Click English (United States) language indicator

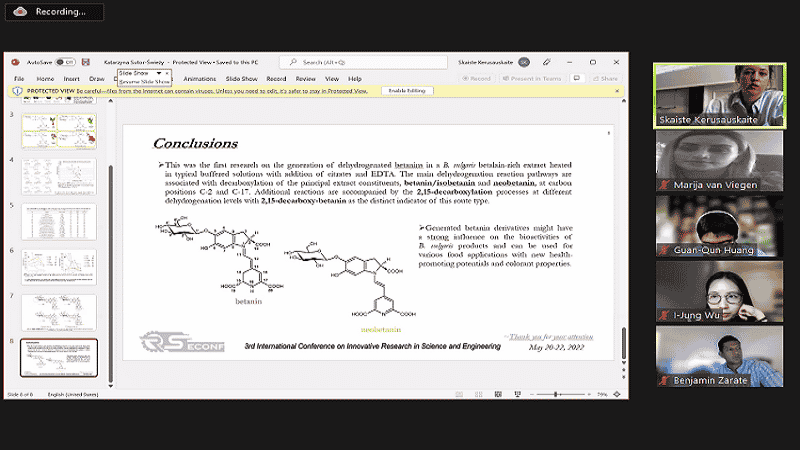tap(73, 394)
